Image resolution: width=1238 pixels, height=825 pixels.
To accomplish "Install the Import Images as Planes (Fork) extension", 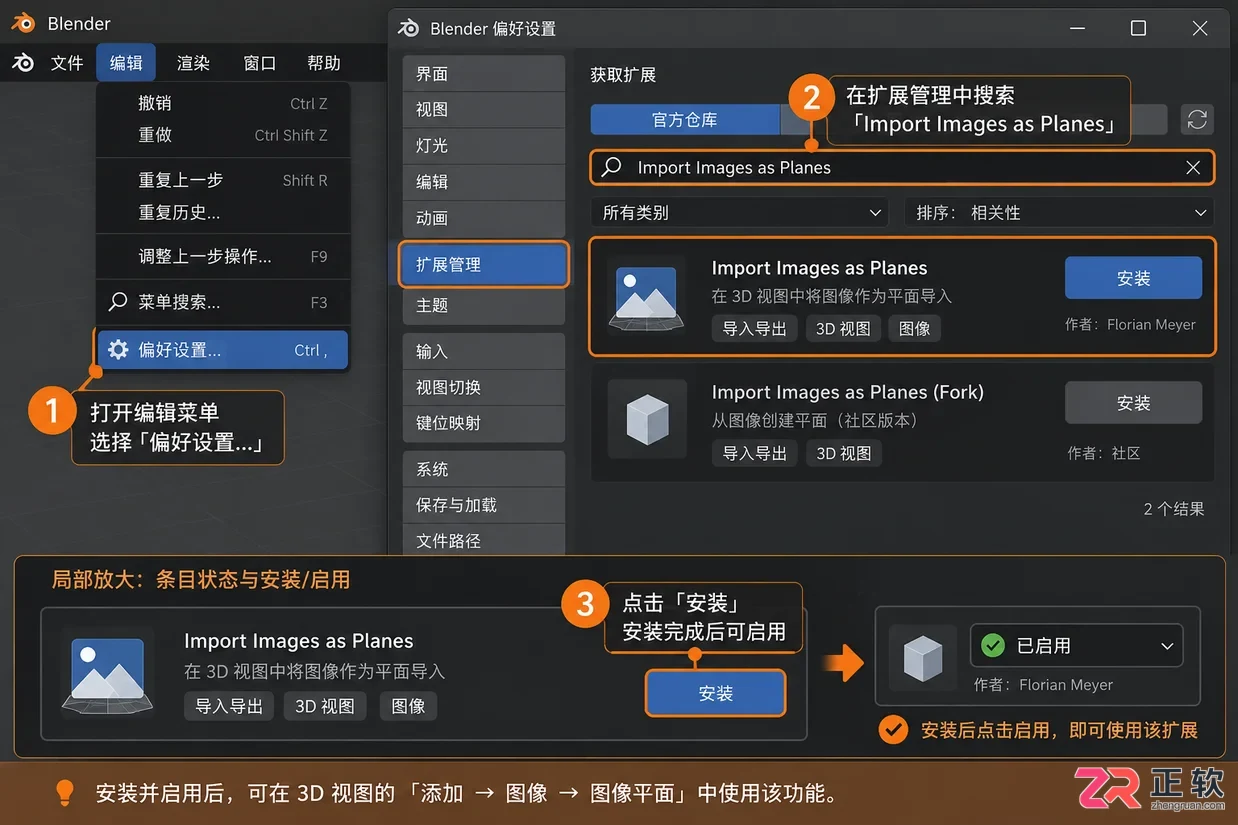I will [x=1133, y=403].
